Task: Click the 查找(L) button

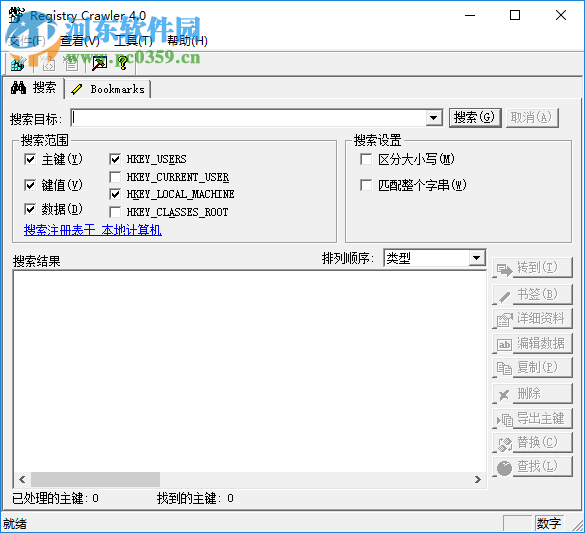Action: 532,467
